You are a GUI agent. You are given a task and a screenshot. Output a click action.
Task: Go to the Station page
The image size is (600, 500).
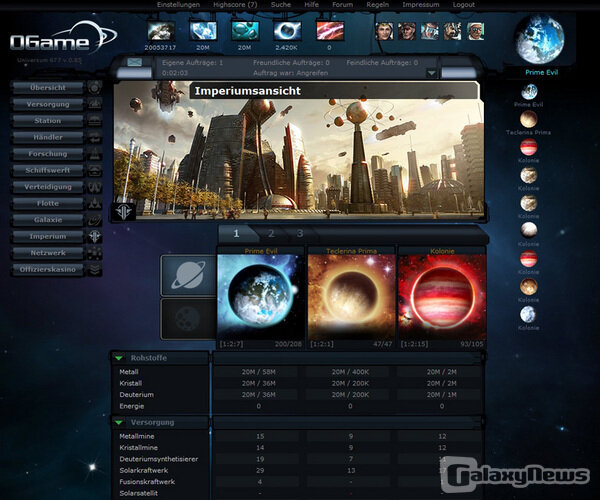pyautogui.click(x=48, y=121)
